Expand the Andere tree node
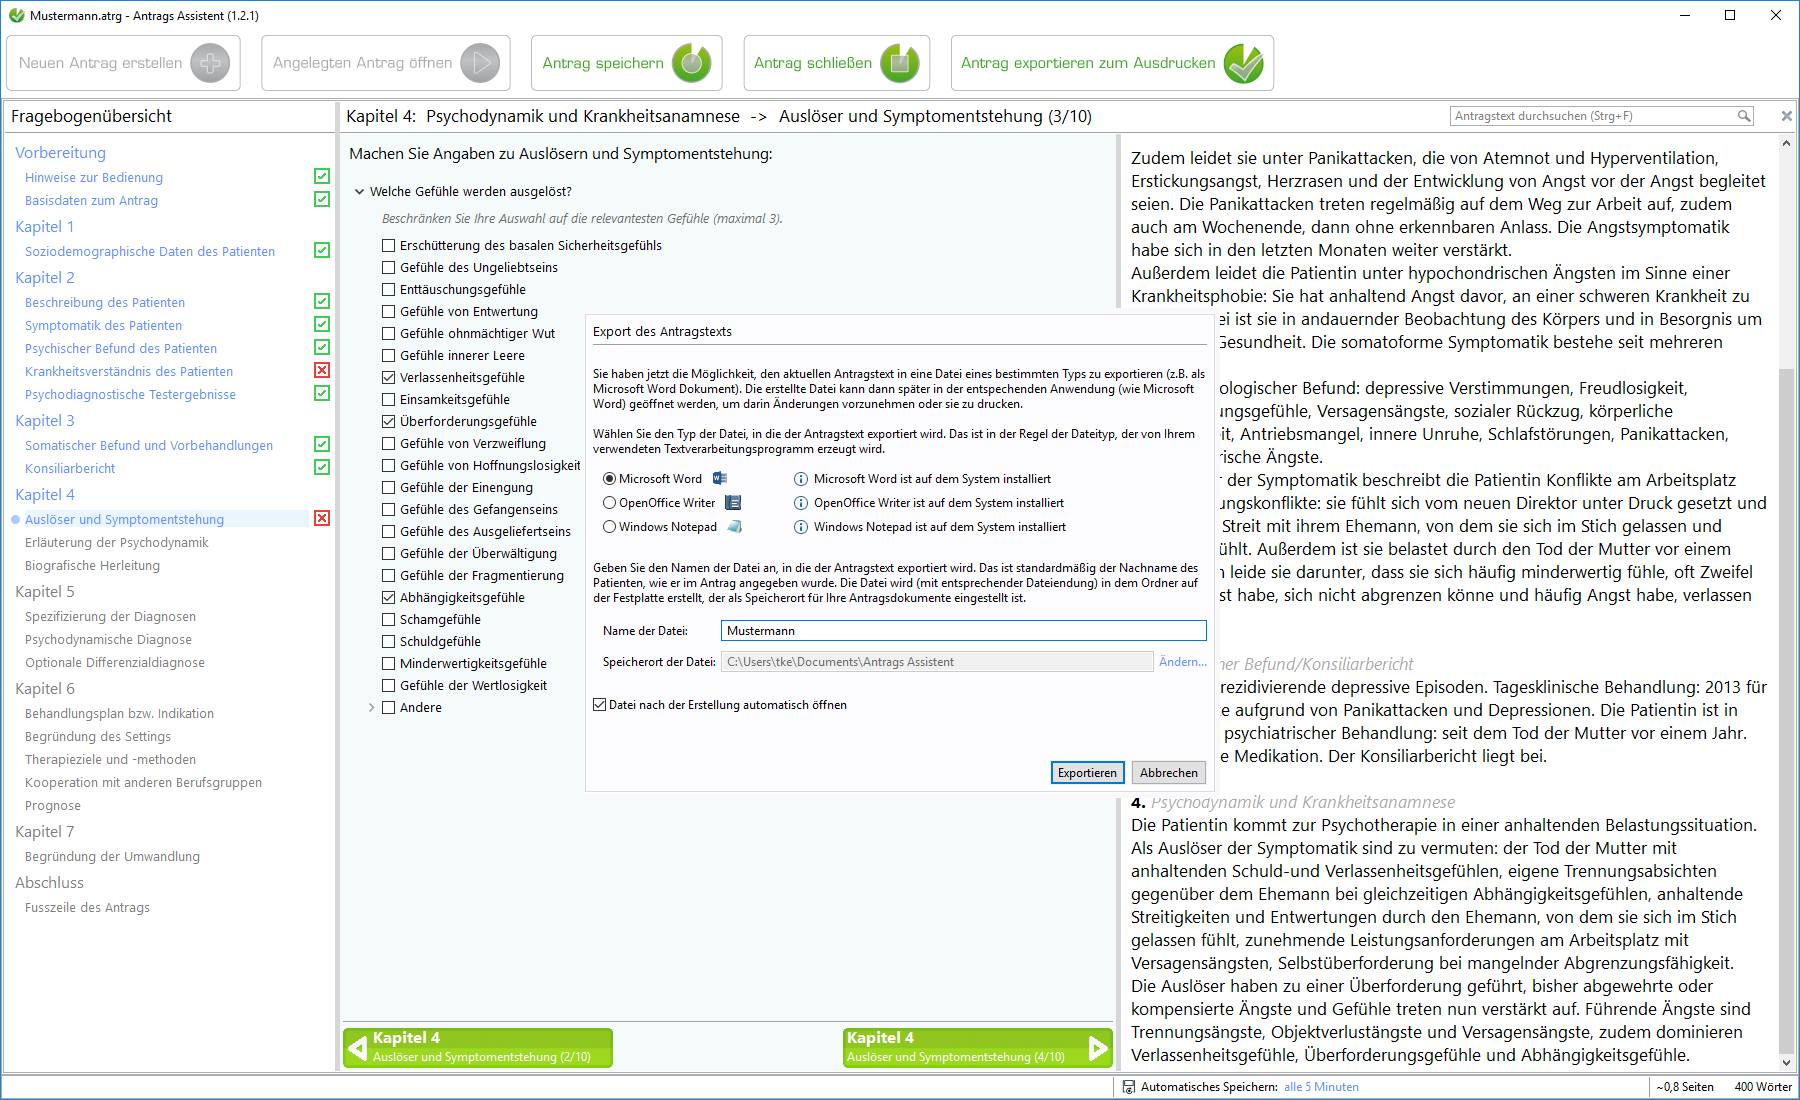The width and height of the screenshot is (1800, 1100). (x=372, y=708)
